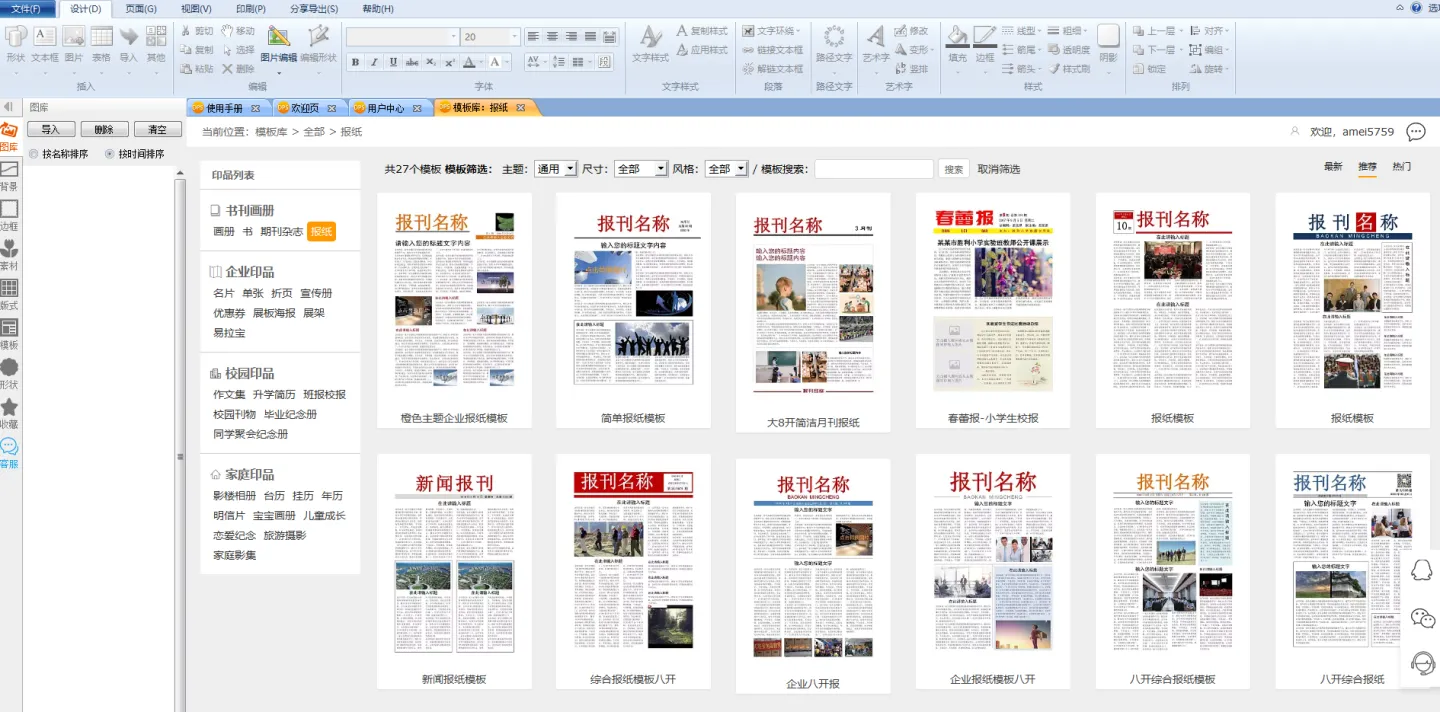The image size is (1440, 712).
Task: Select 按名称排序 sort by name radio
Action: (x=34, y=154)
